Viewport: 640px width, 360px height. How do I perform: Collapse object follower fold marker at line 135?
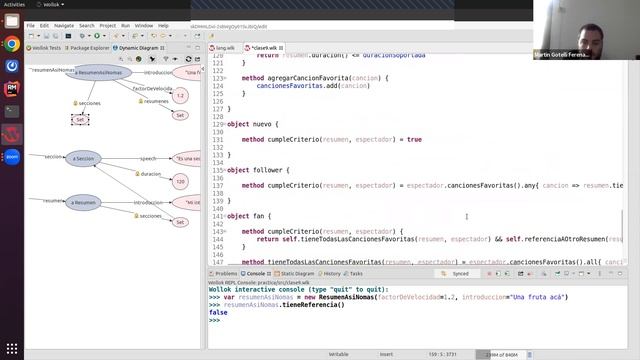point(225,170)
